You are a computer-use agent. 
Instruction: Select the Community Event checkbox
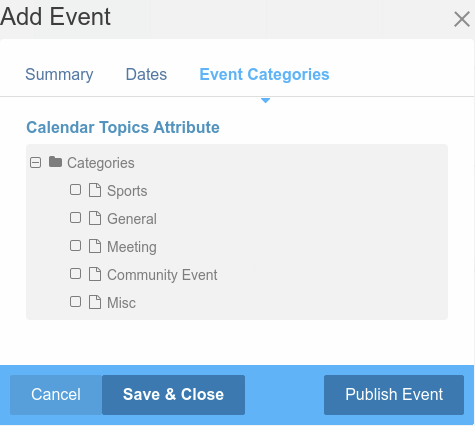[x=75, y=274]
